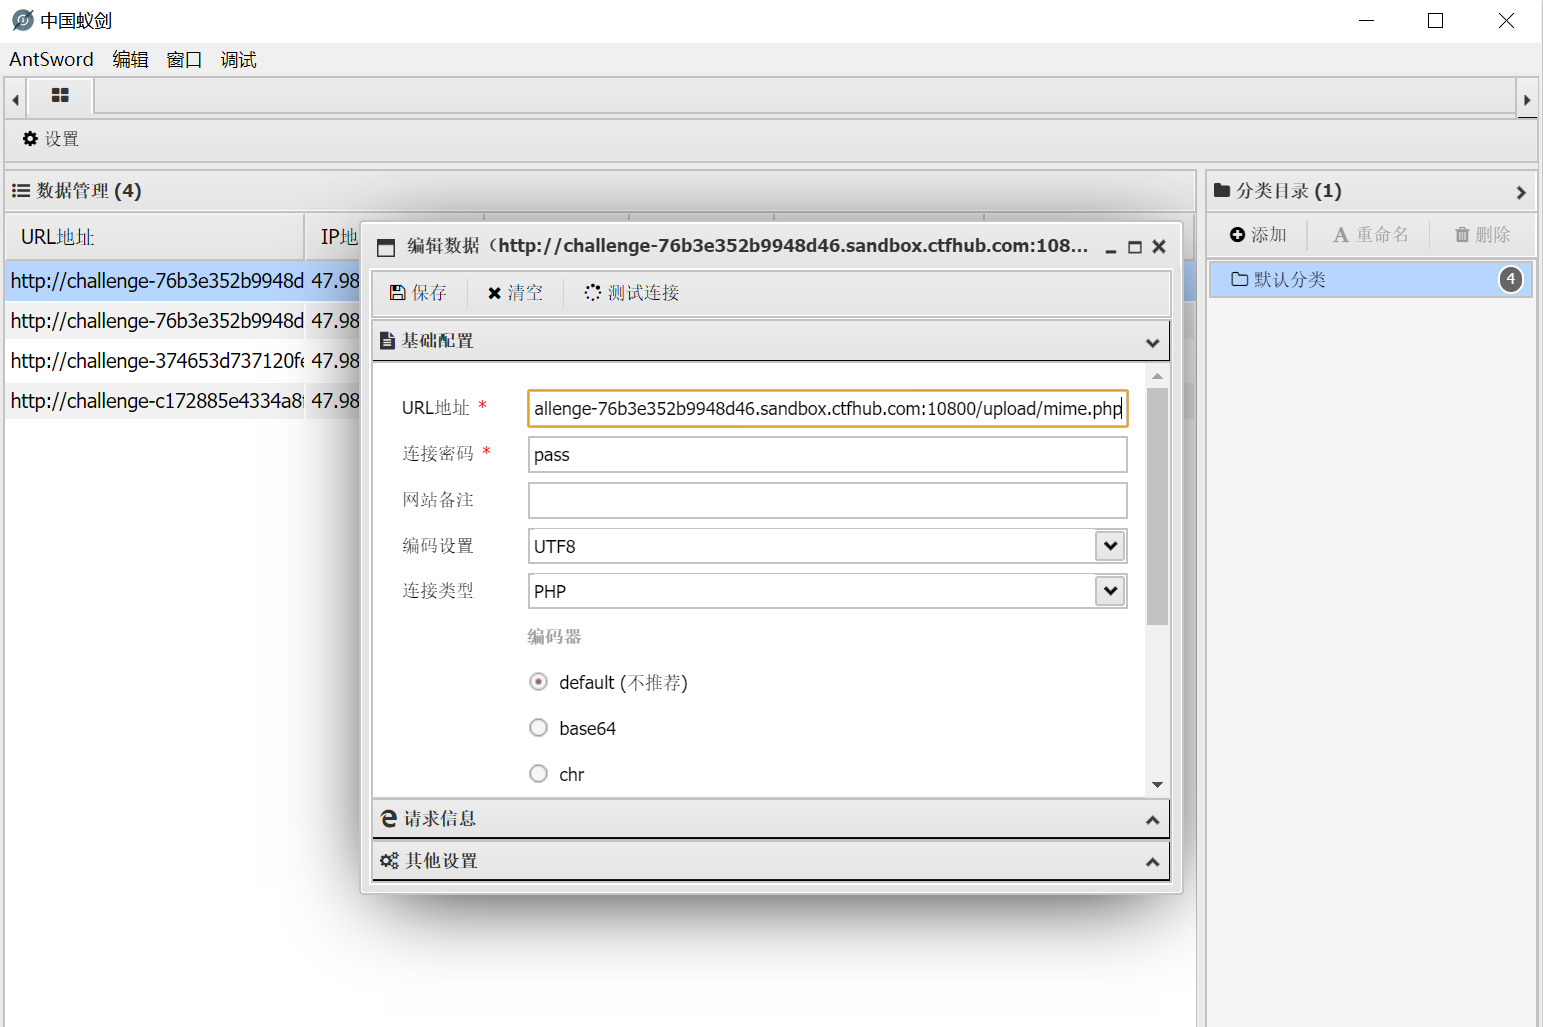Open the 窗口 menu
Screen dimensions: 1543x1027
tap(184, 60)
